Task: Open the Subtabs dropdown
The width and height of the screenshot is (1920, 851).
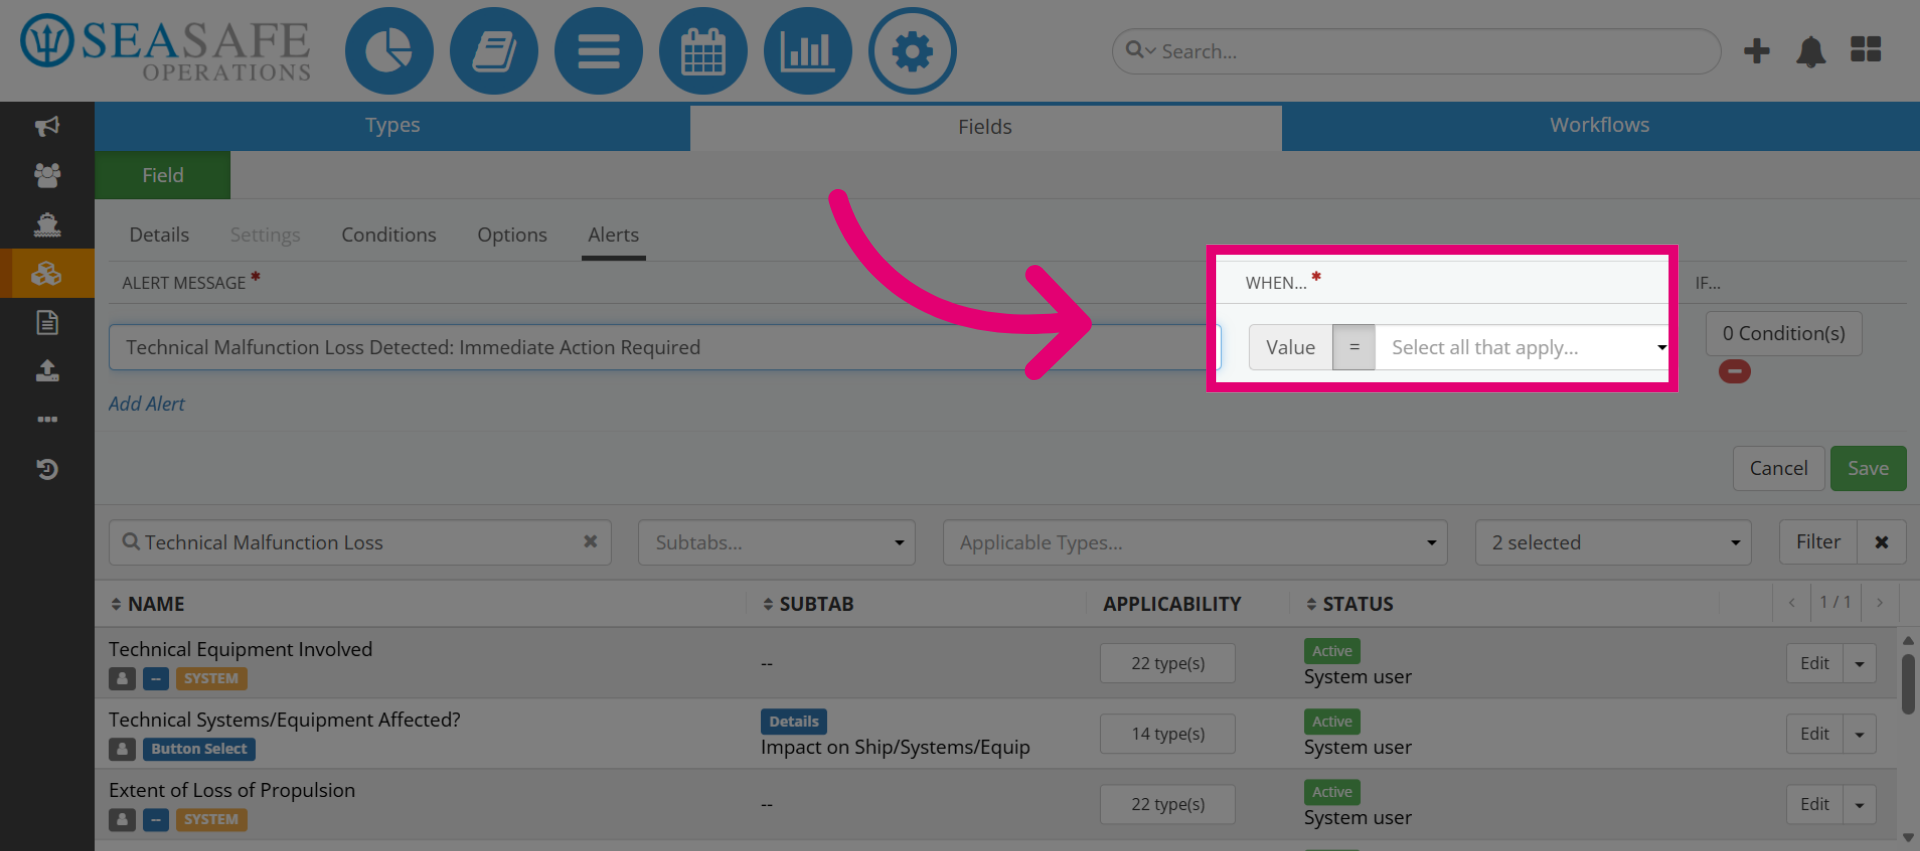Action: coord(777,542)
